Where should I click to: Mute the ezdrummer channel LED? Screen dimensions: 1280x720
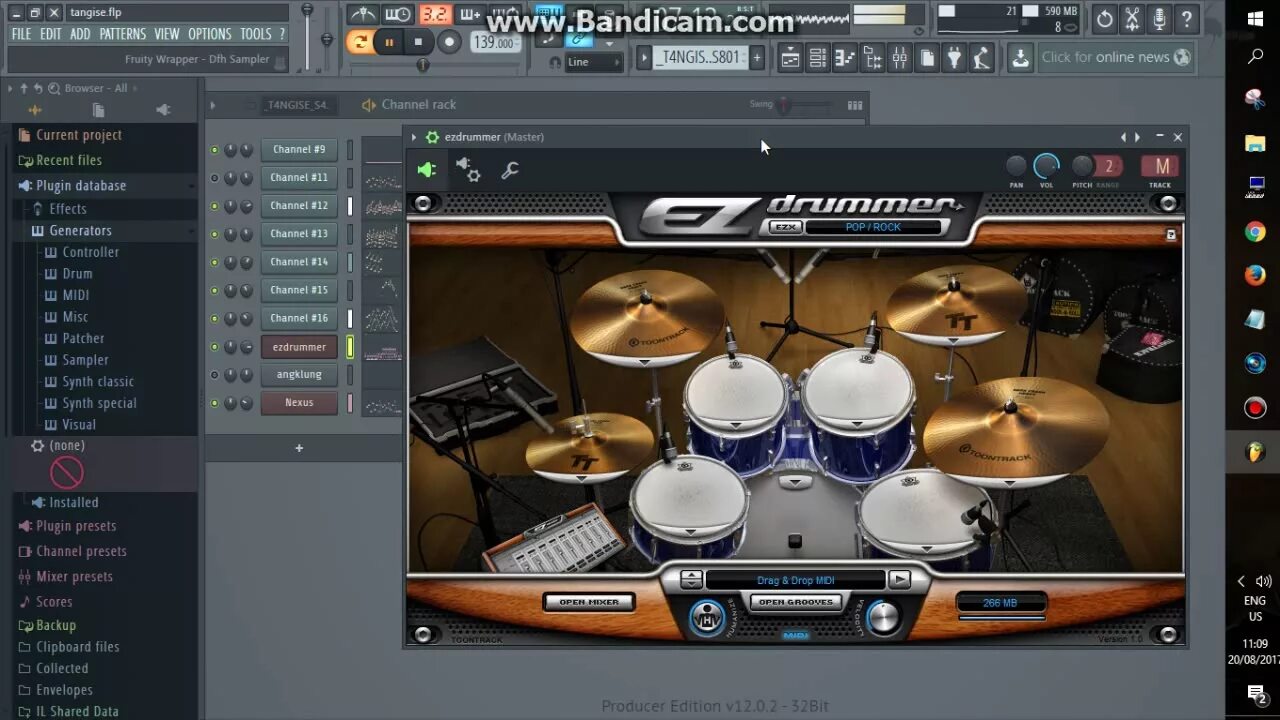click(214, 347)
